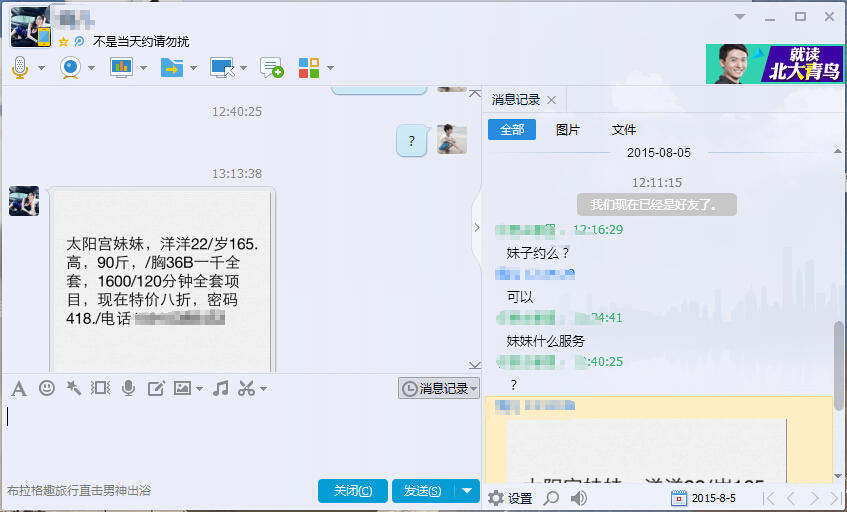
Task: Share music with the note icon
Action: [220, 388]
